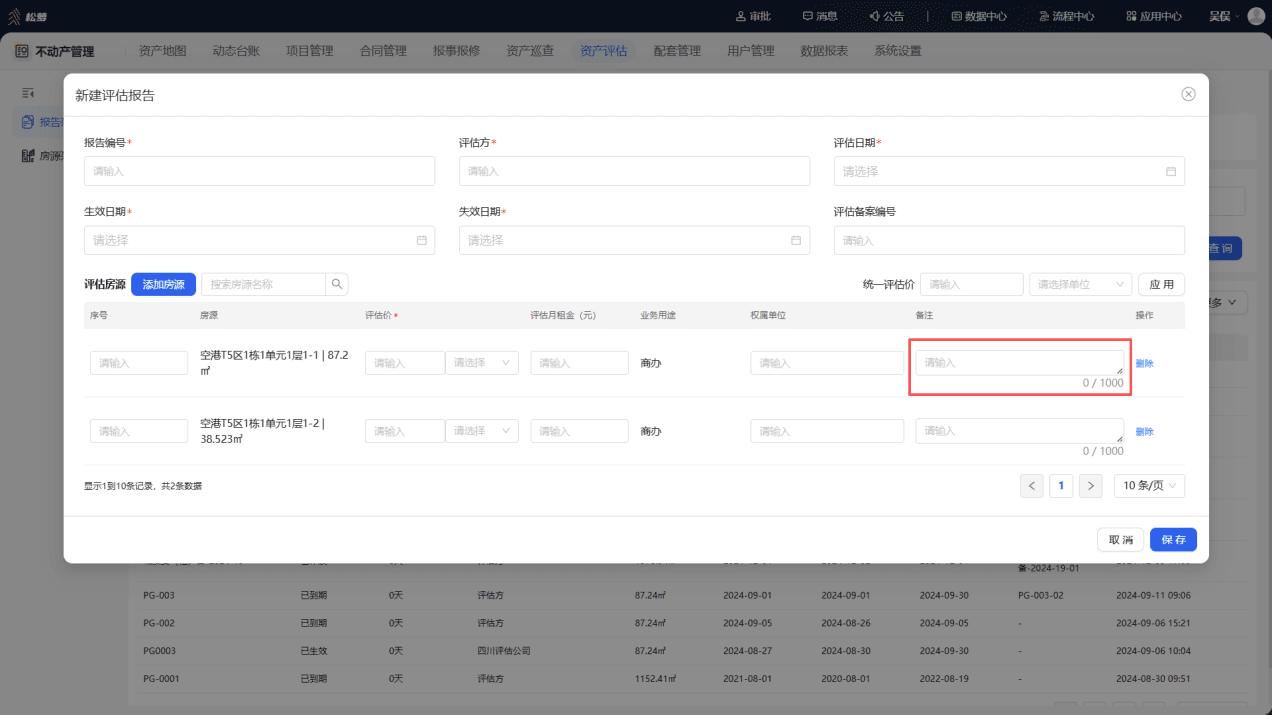Open the 10条/页 page size dropdown
The width and height of the screenshot is (1272, 715).
click(1149, 485)
